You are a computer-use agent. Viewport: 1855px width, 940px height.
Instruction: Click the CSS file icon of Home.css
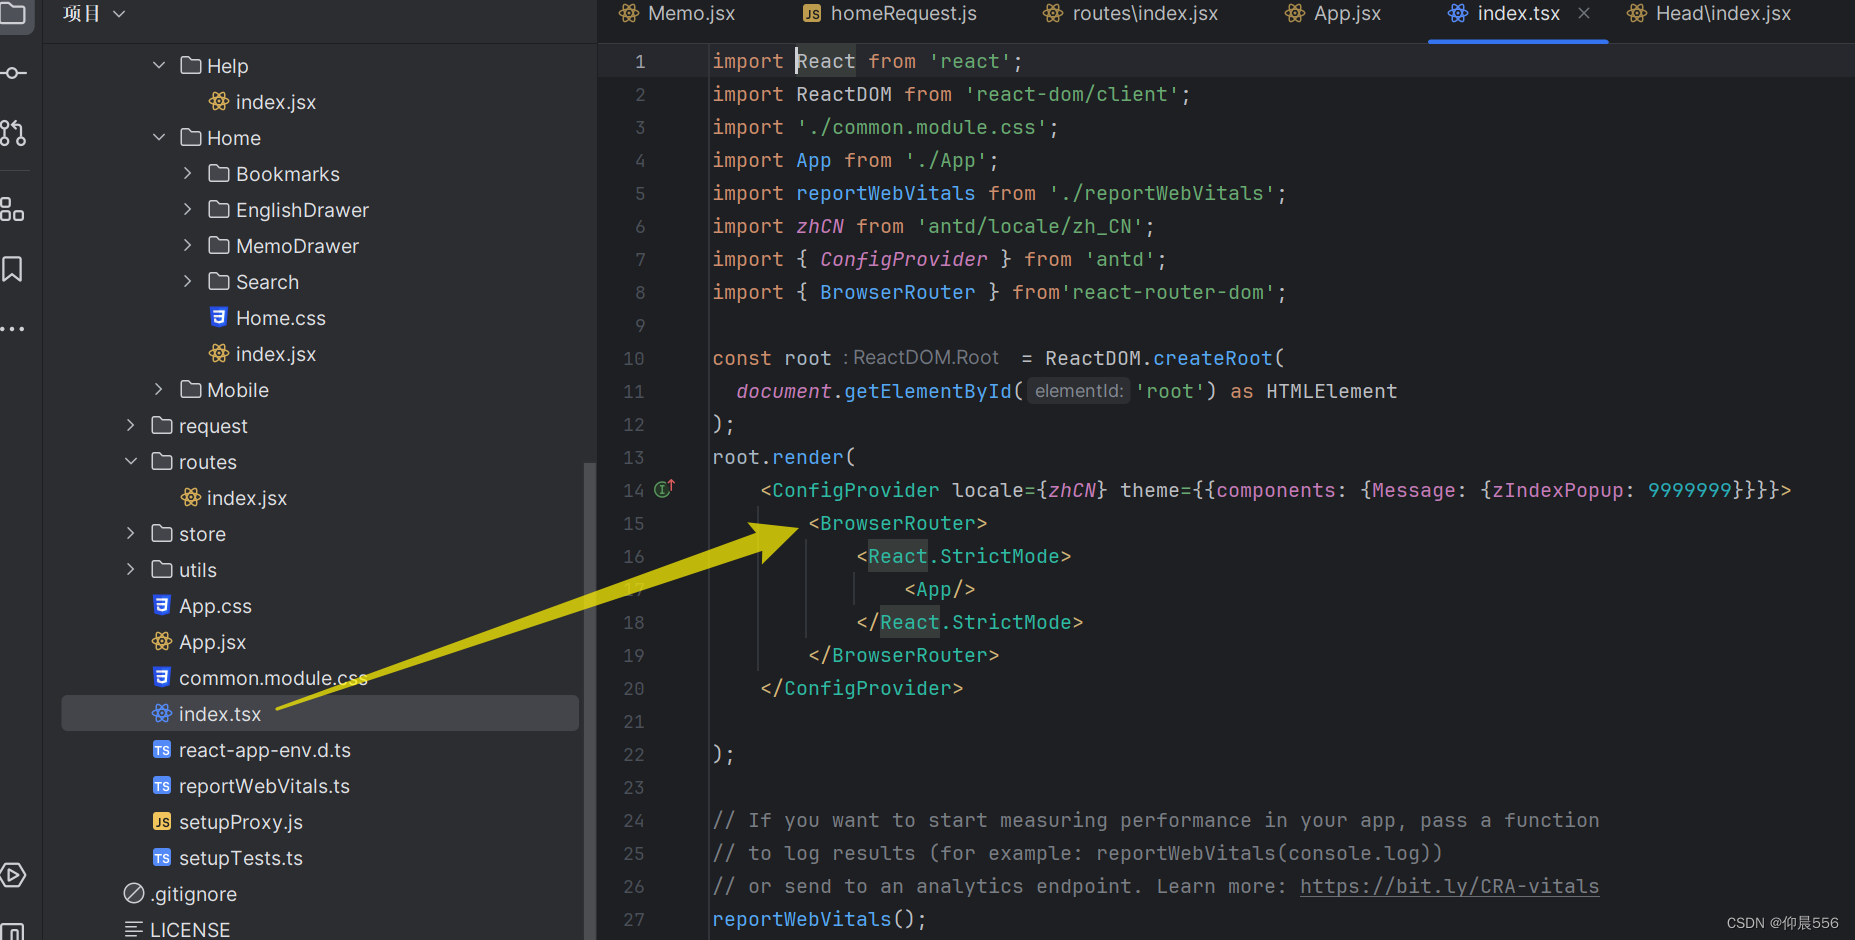click(x=219, y=317)
